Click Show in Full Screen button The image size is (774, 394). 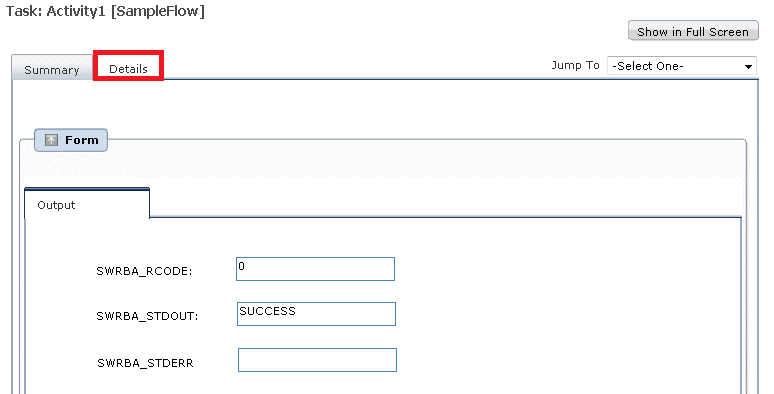(693, 32)
